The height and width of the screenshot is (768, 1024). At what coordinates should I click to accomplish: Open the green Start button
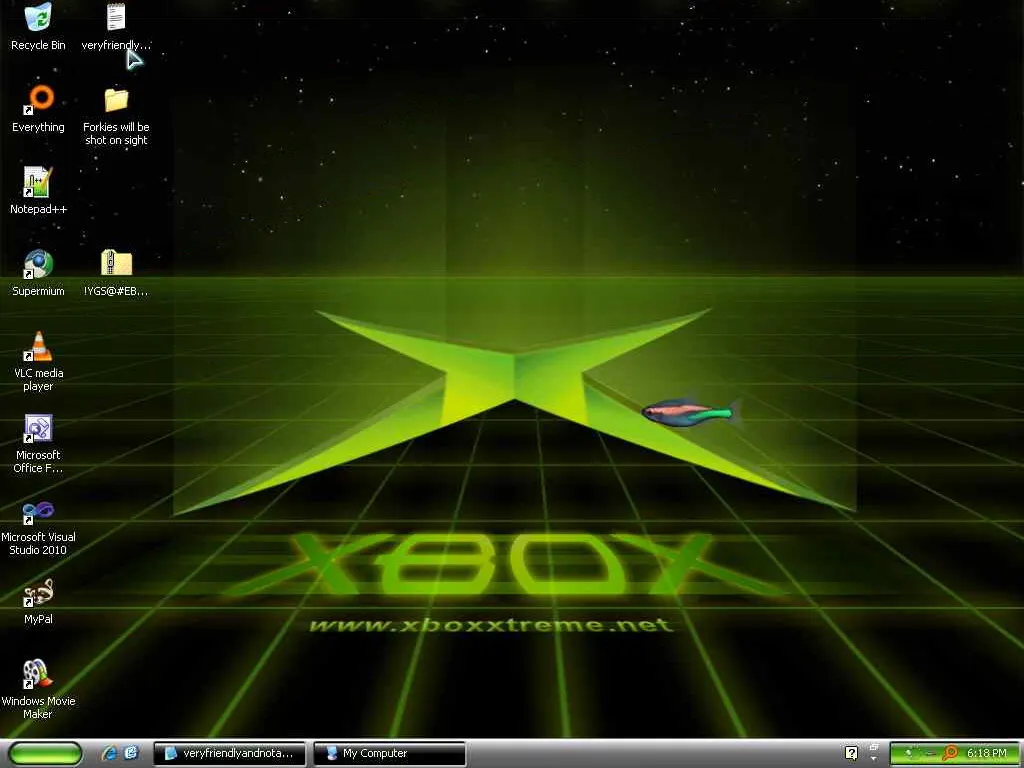[x=45, y=753]
